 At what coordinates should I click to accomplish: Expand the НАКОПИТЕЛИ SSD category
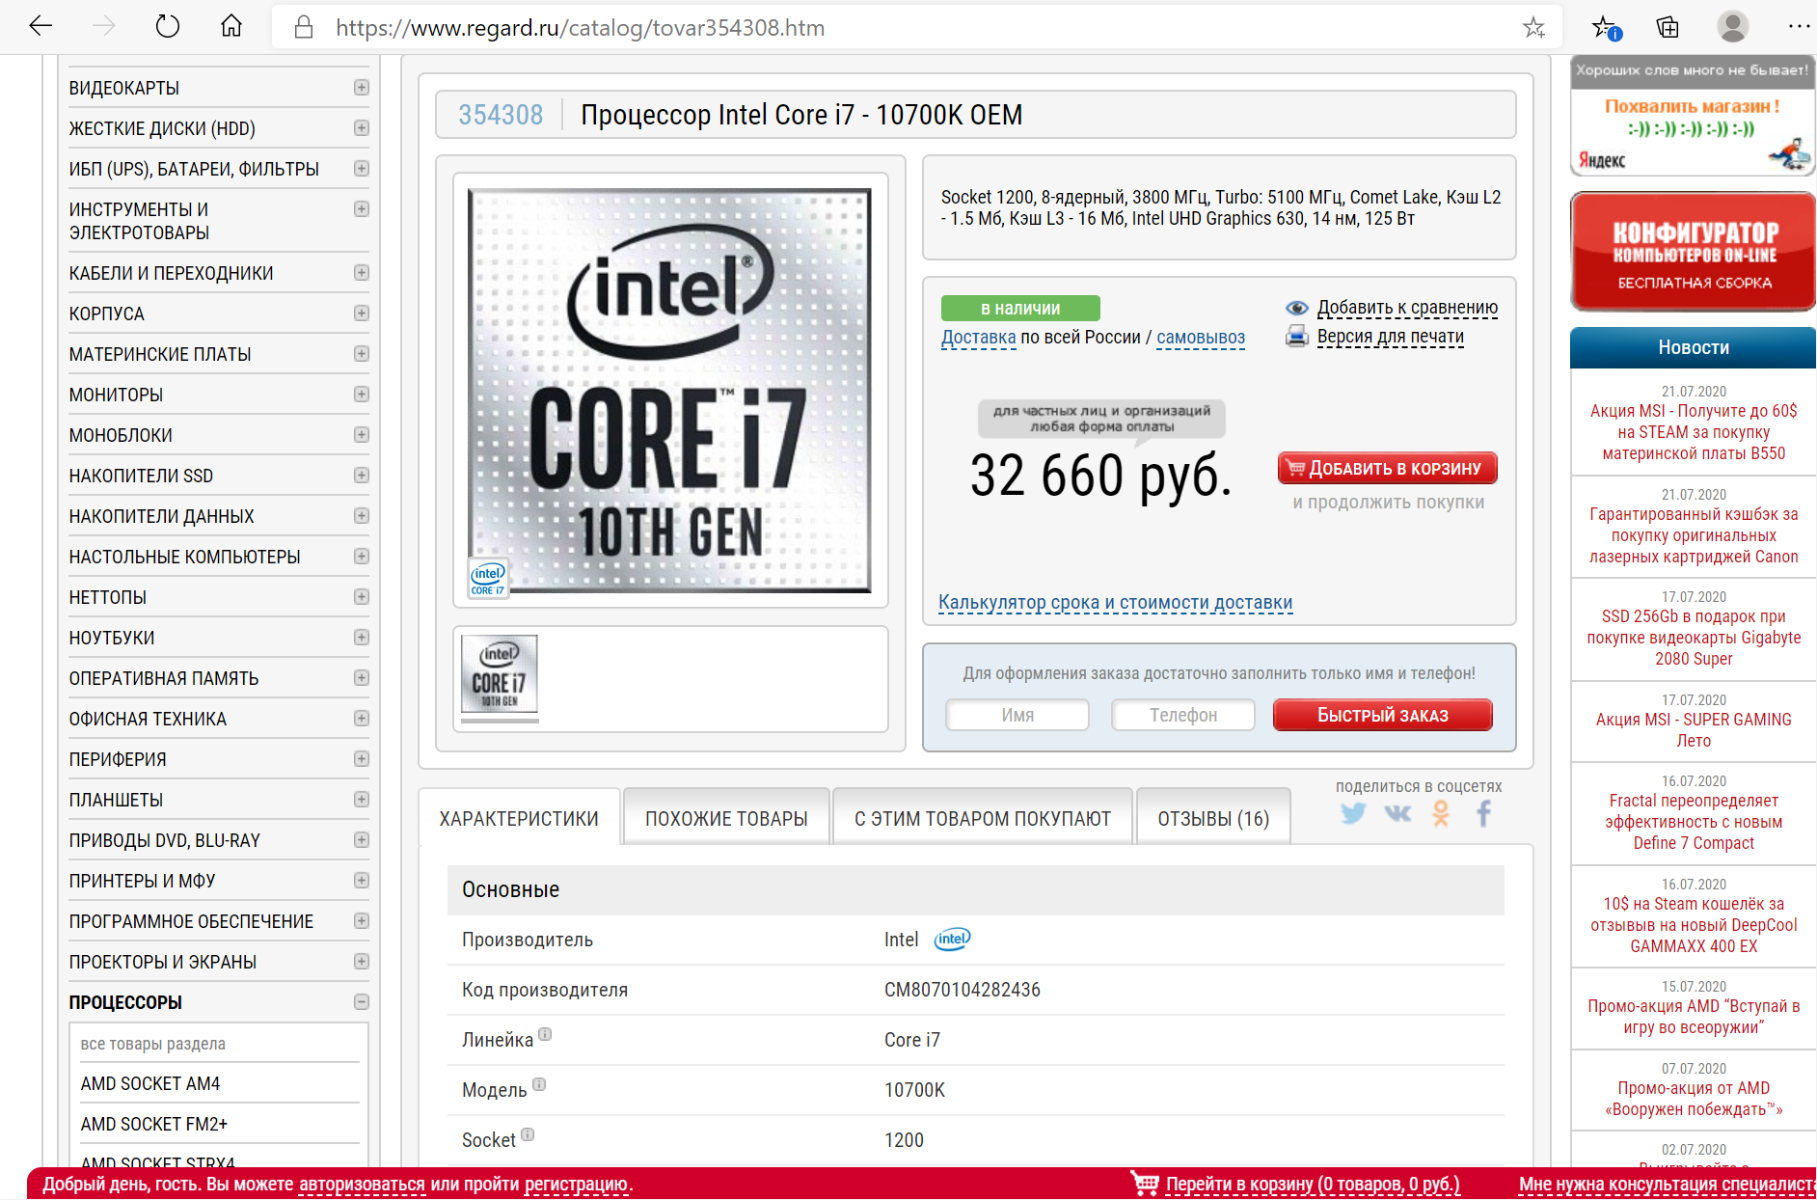361,476
